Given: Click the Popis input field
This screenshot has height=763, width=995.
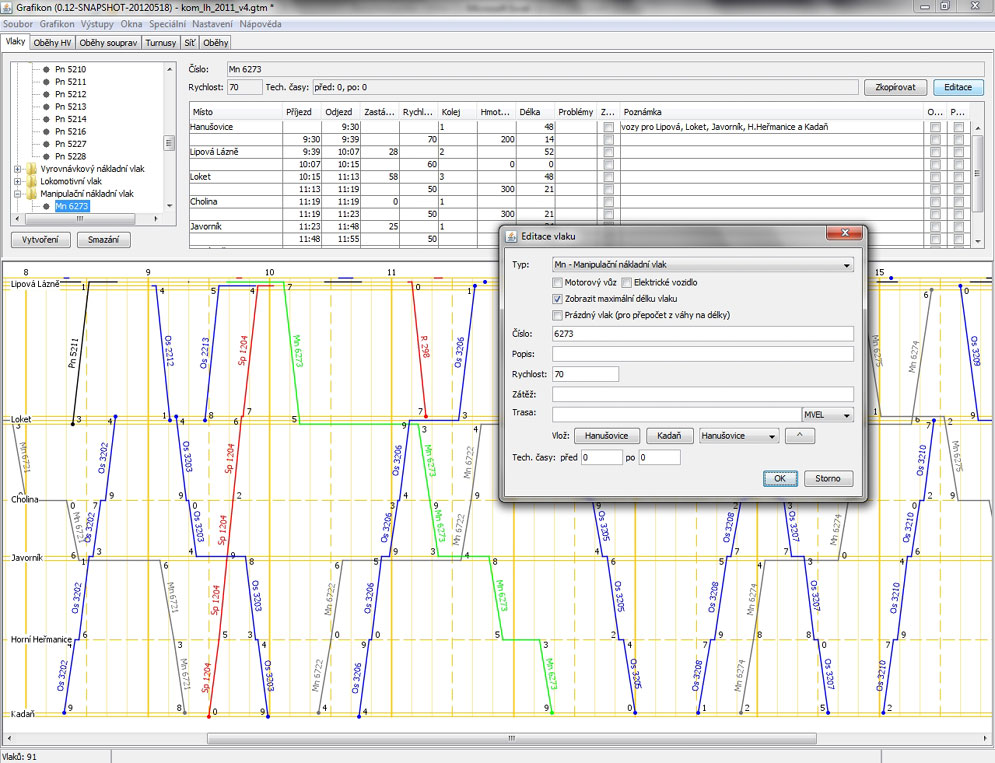Looking at the screenshot, I should tap(702, 354).
